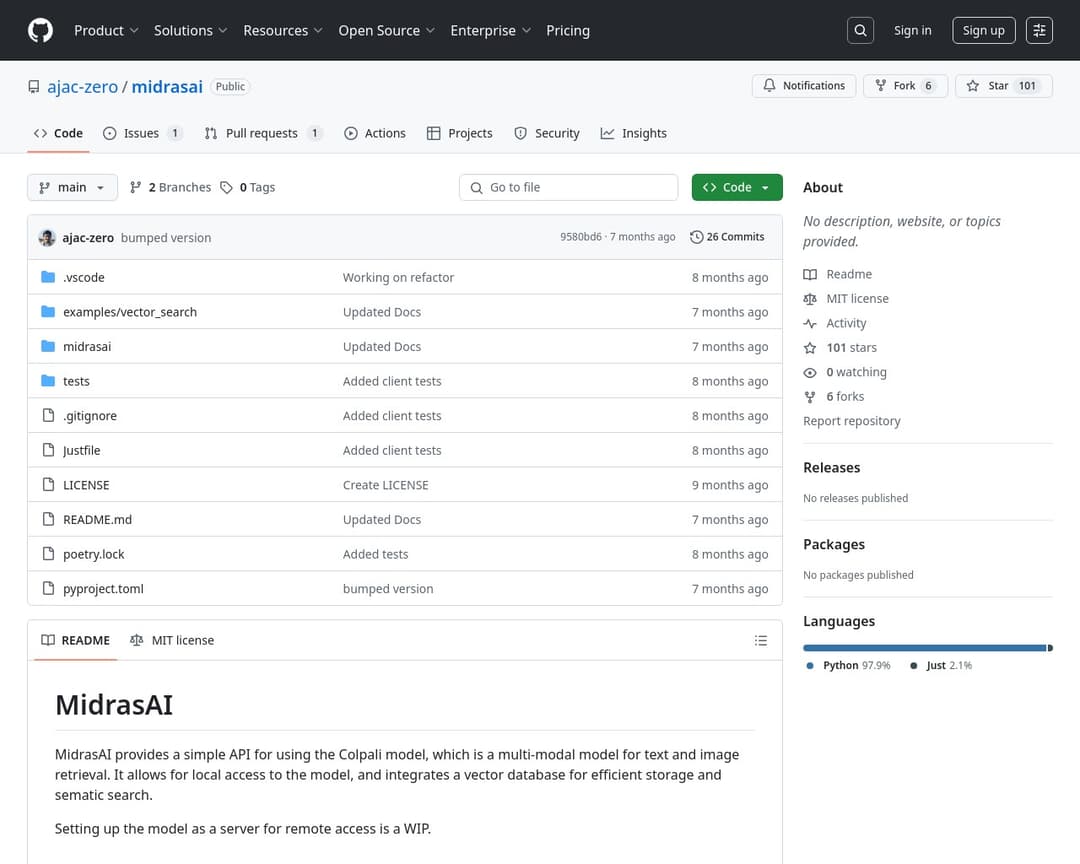Click the midrasai folder icon

[x=48, y=346]
